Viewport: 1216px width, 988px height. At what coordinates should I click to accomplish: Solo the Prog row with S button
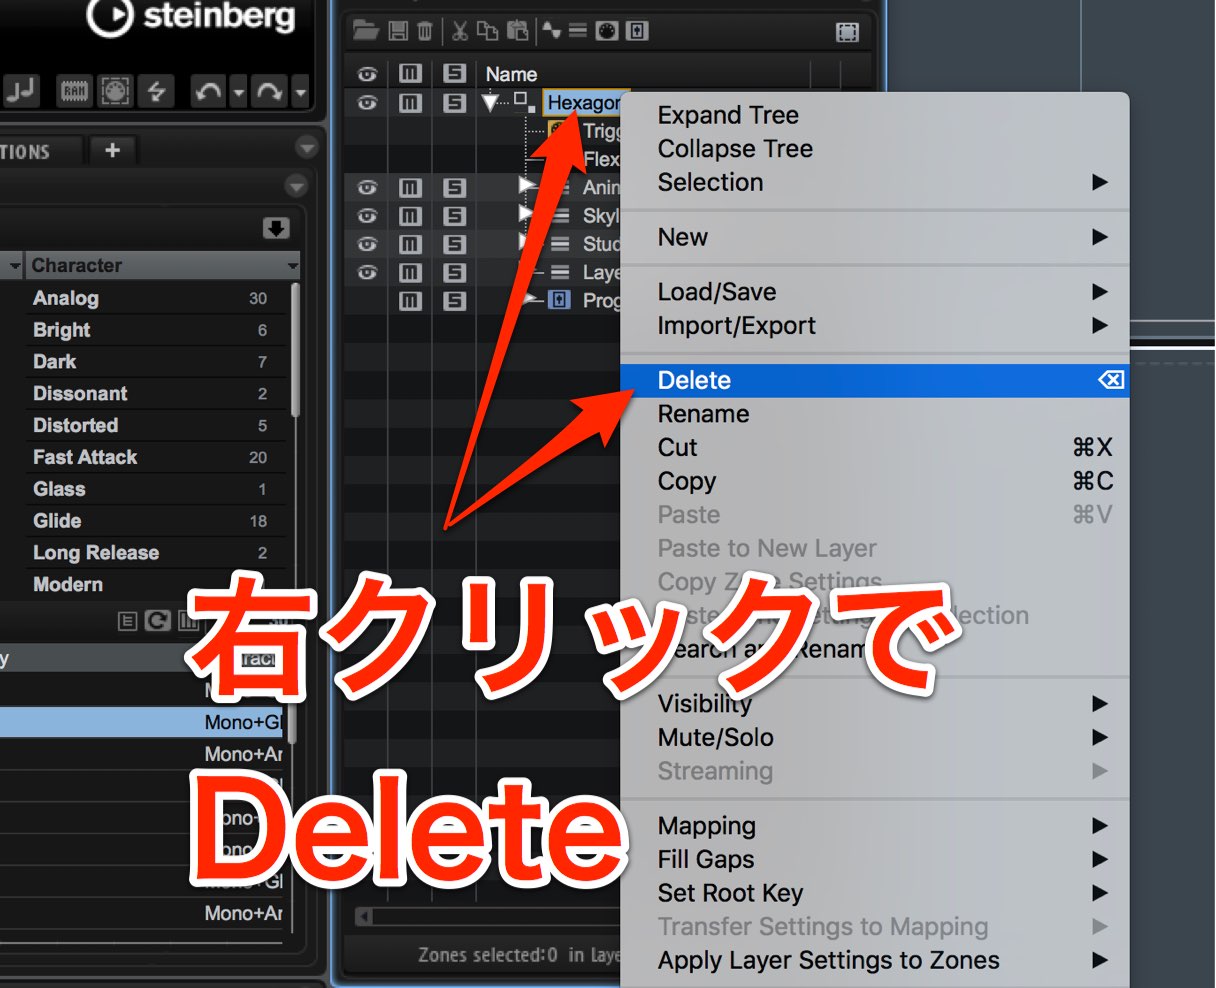455,301
